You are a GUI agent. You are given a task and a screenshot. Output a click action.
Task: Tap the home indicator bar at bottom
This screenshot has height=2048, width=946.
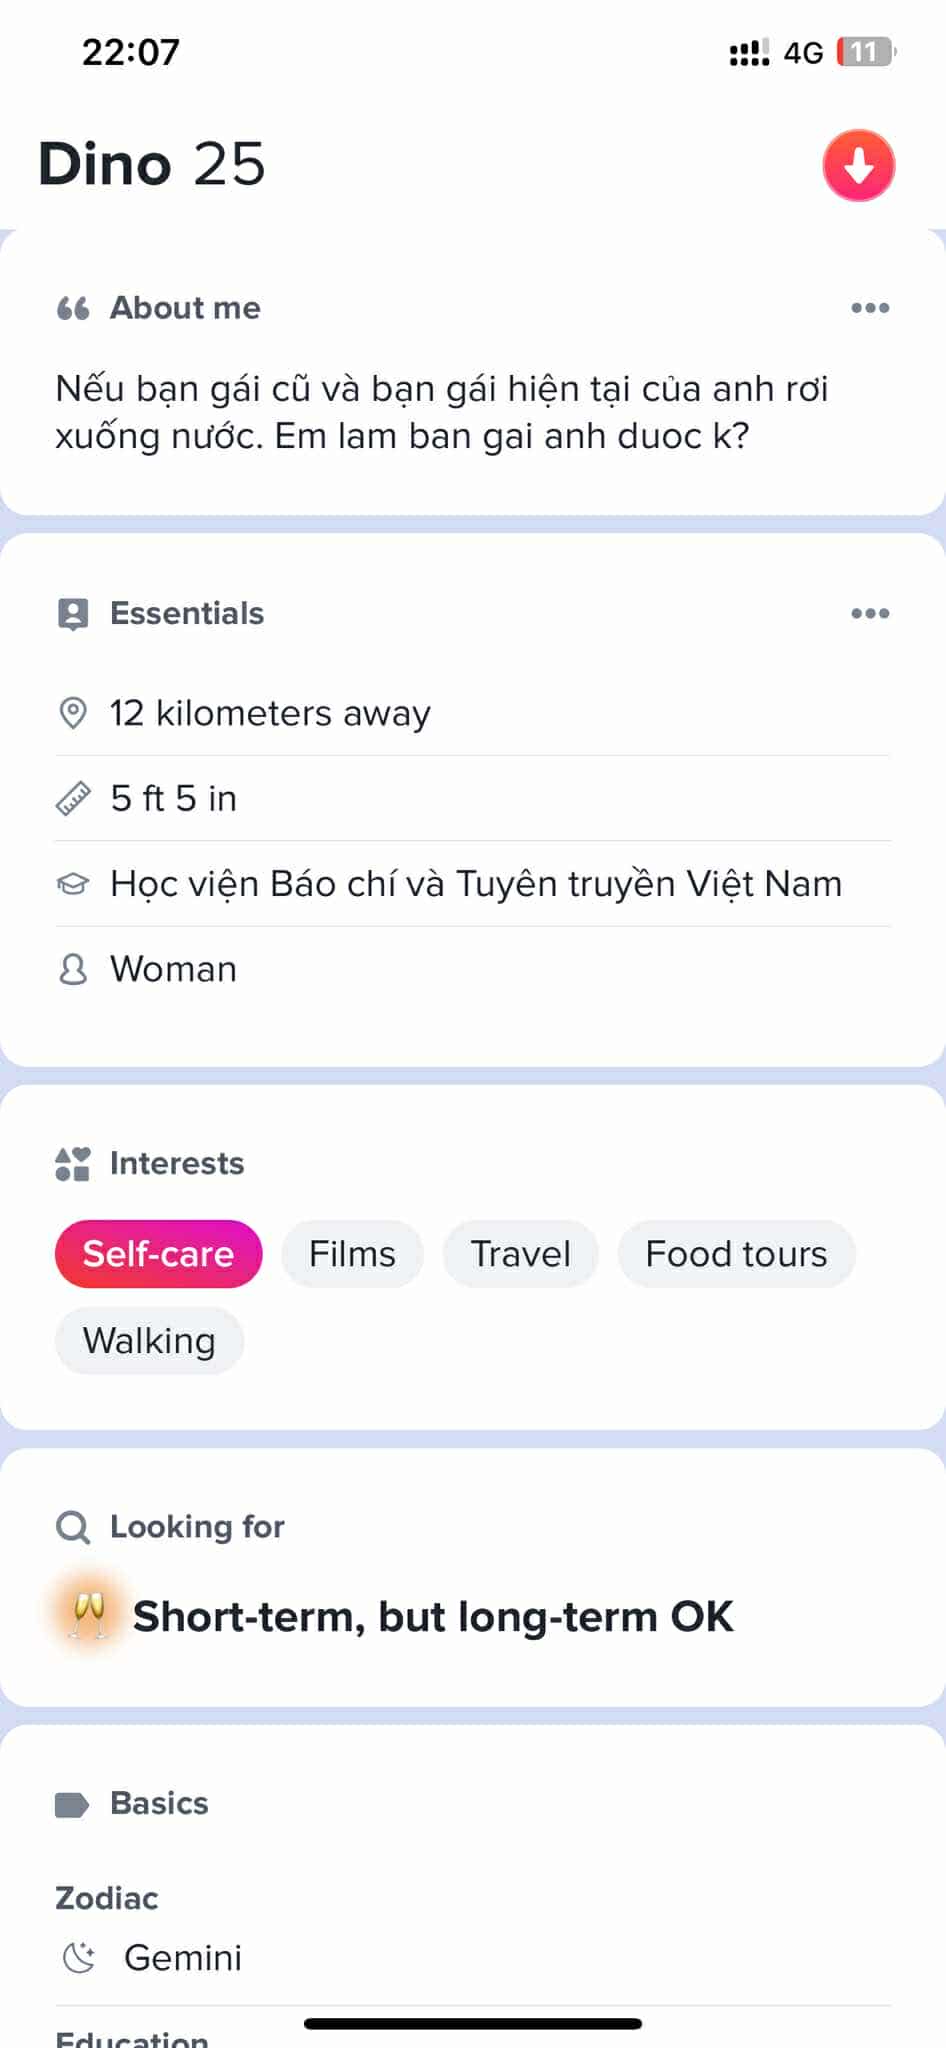pyautogui.click(x=473, y=2024)
